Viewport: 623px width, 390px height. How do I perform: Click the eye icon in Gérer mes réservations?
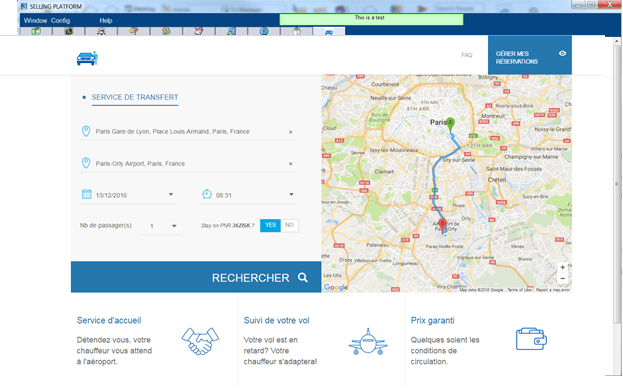tap(562, 53)
